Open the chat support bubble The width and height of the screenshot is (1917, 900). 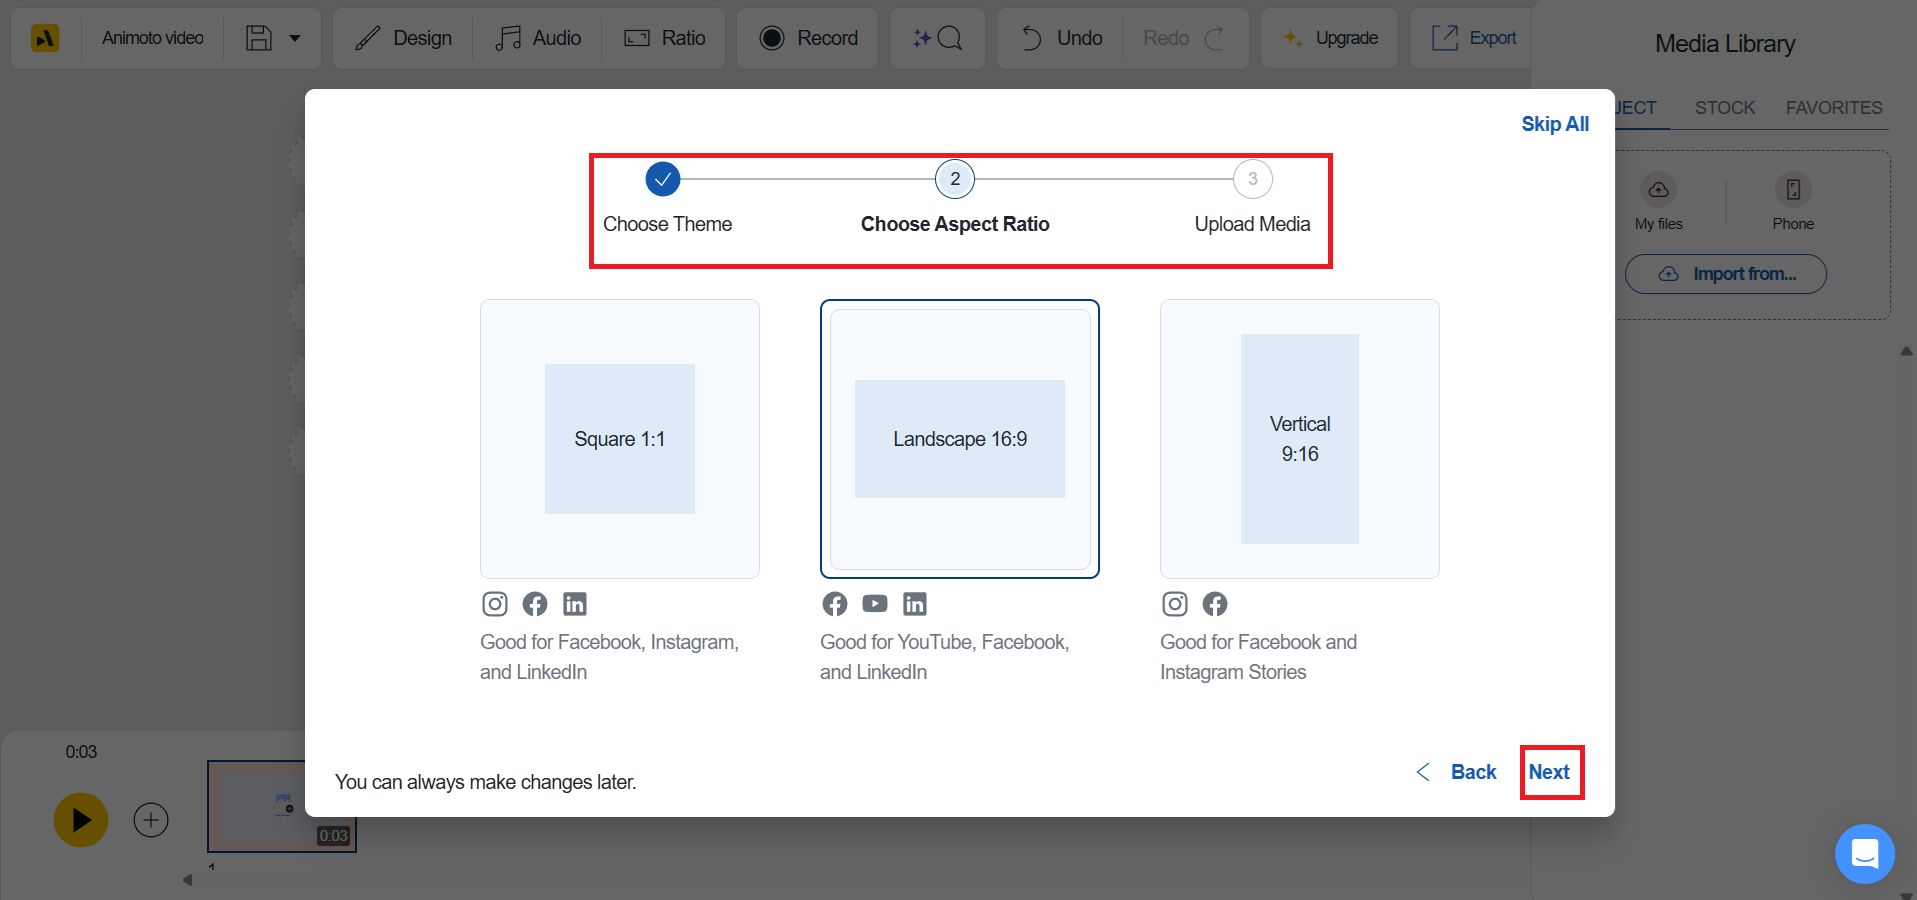pyautogui.click(x=1864, y=853)
